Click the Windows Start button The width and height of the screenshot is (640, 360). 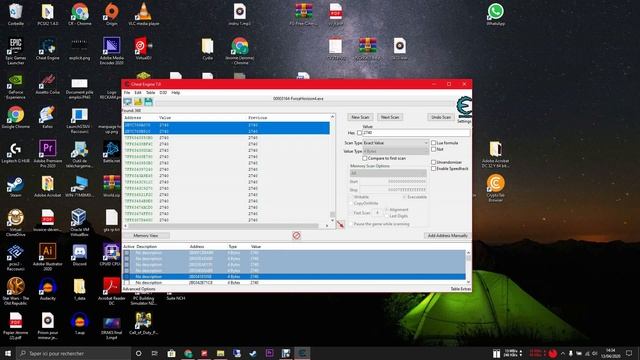tap(7, 353)
